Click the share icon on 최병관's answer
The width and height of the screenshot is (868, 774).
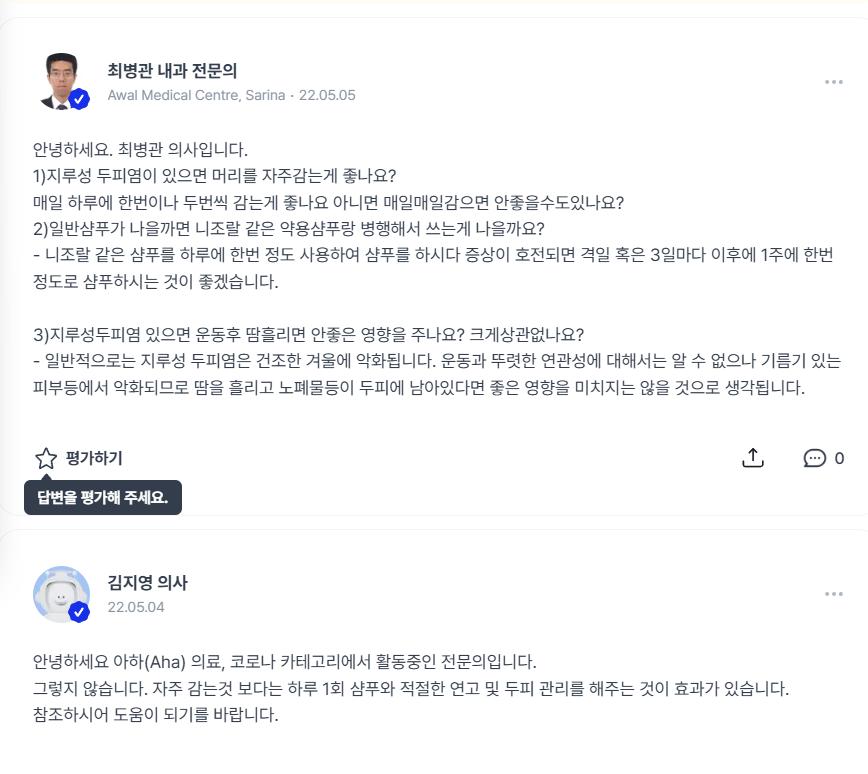click(x=753, y=458)
